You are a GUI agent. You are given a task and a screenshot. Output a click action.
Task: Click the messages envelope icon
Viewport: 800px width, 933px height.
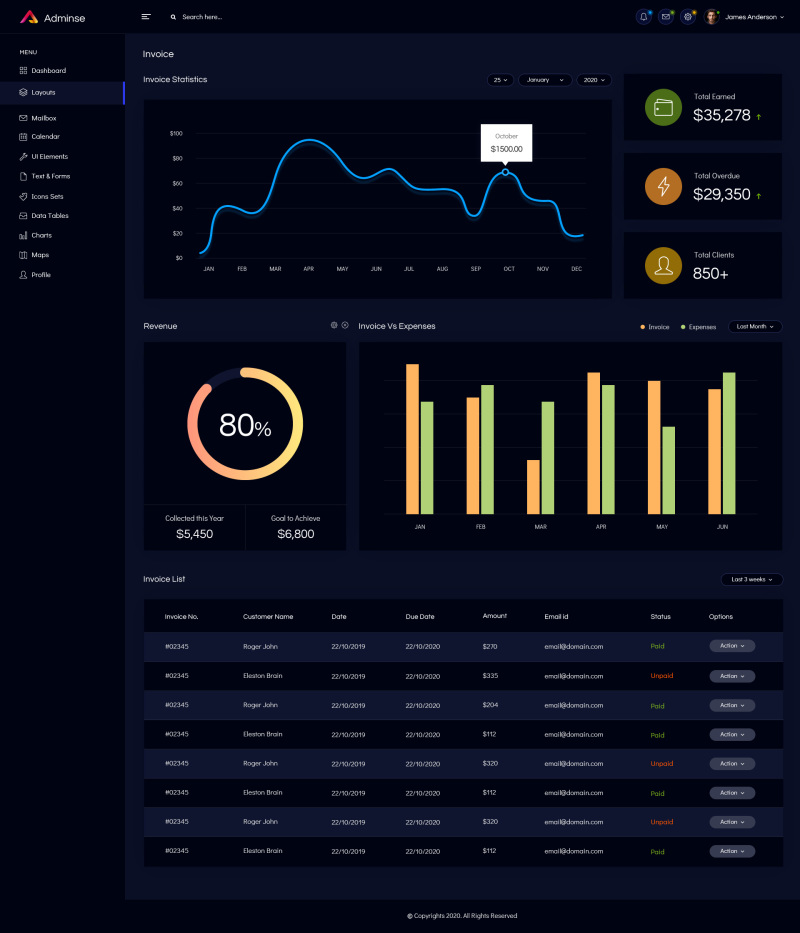click(665, 16)
